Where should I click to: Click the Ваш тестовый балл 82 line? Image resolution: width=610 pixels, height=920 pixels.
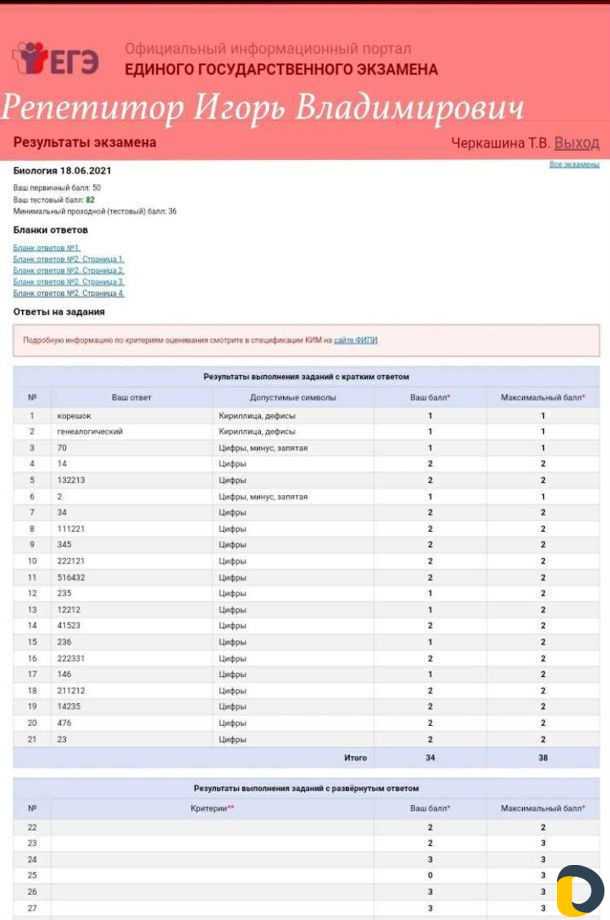click(53, 199)
